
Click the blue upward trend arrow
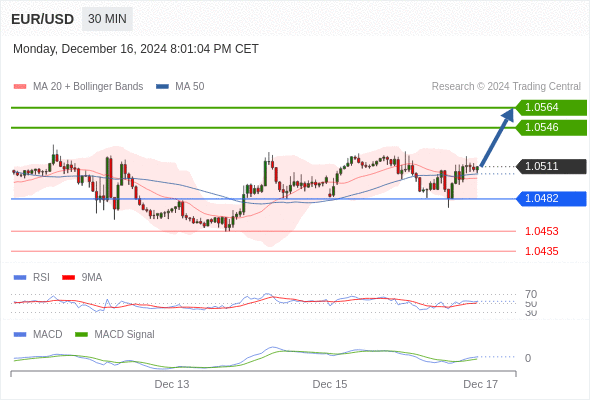(x=497, y=137)
